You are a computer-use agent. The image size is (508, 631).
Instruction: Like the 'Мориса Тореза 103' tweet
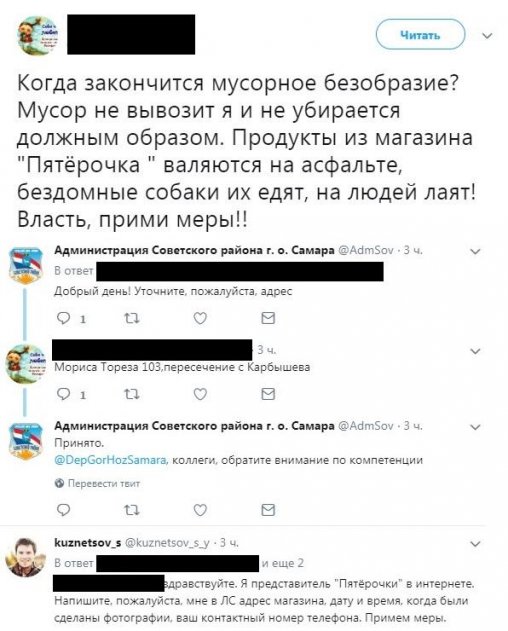pos(200,394)
